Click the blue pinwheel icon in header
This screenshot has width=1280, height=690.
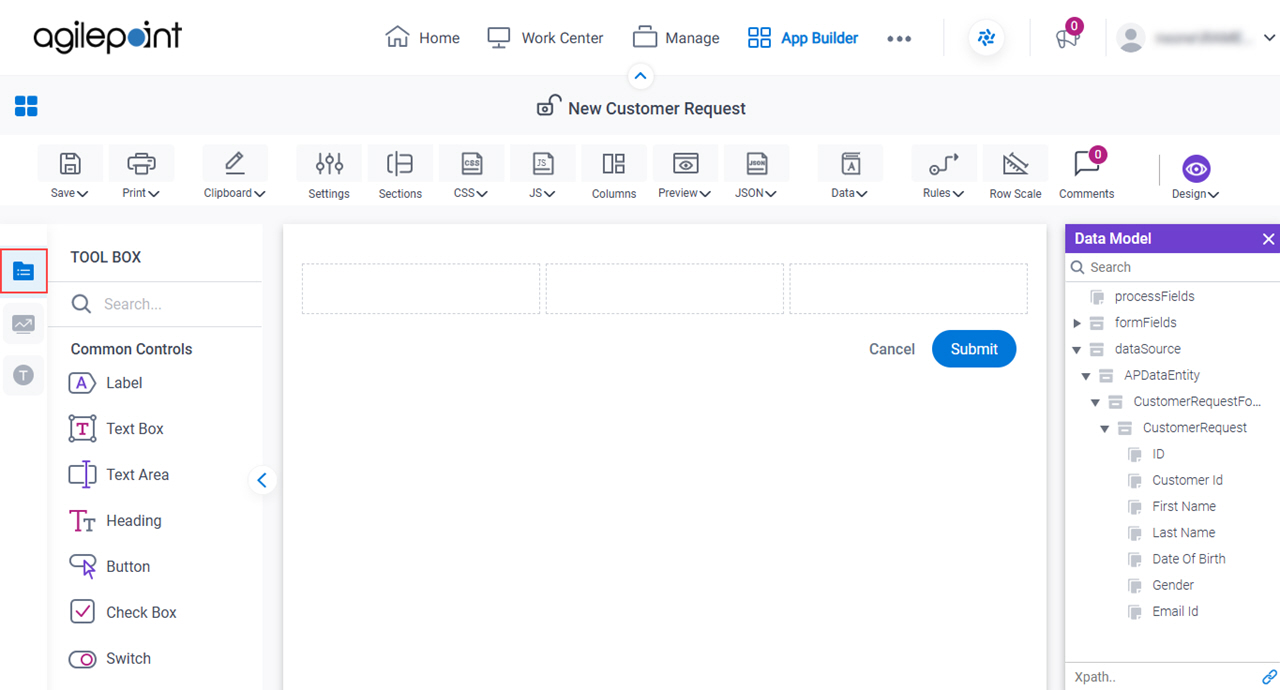(x=986, y=38)
